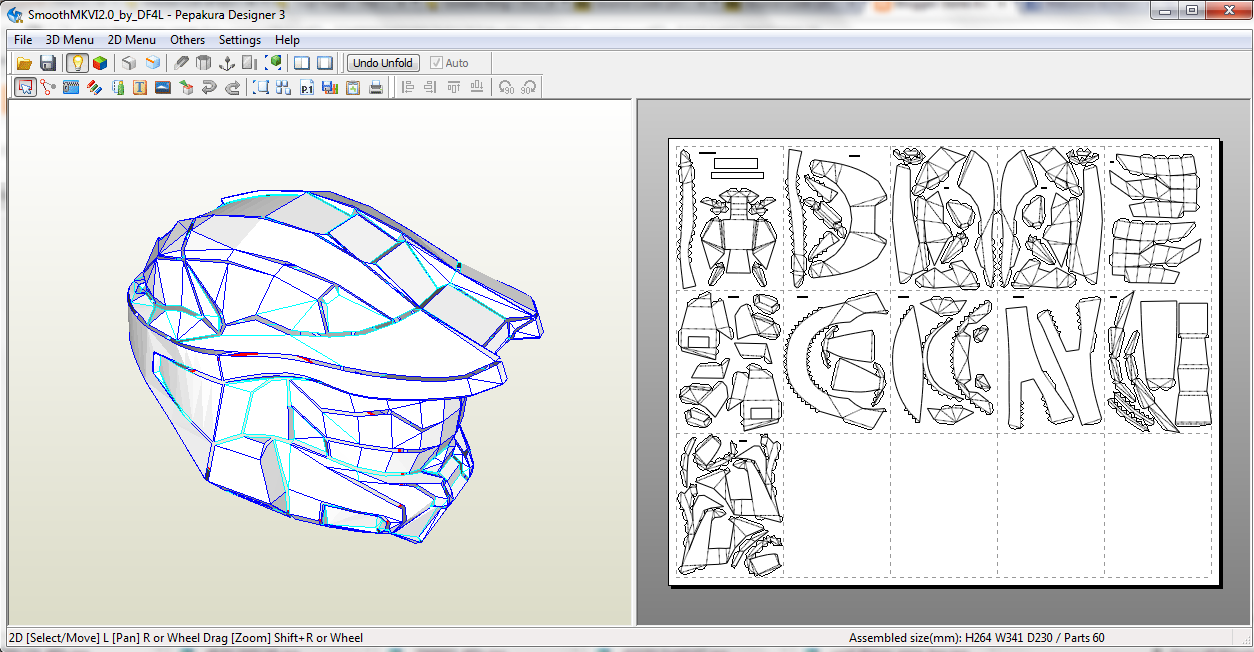Open the 2D Menu

pos(132,40)
